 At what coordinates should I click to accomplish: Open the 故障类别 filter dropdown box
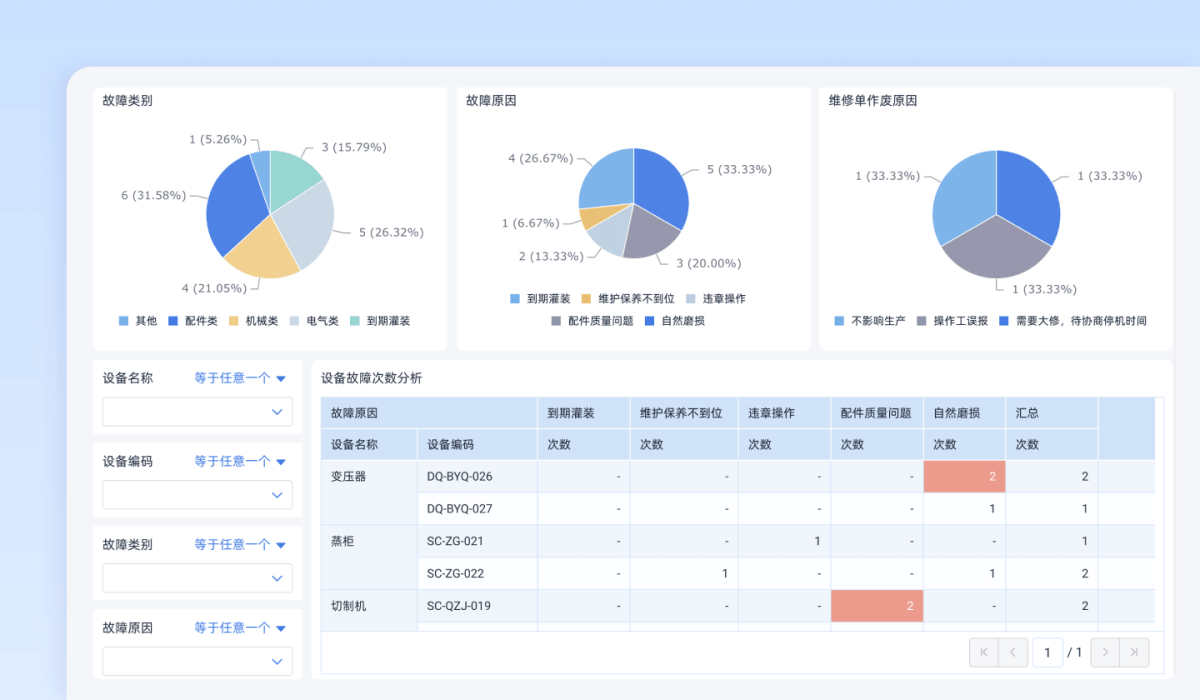click(x=197, y=578)
